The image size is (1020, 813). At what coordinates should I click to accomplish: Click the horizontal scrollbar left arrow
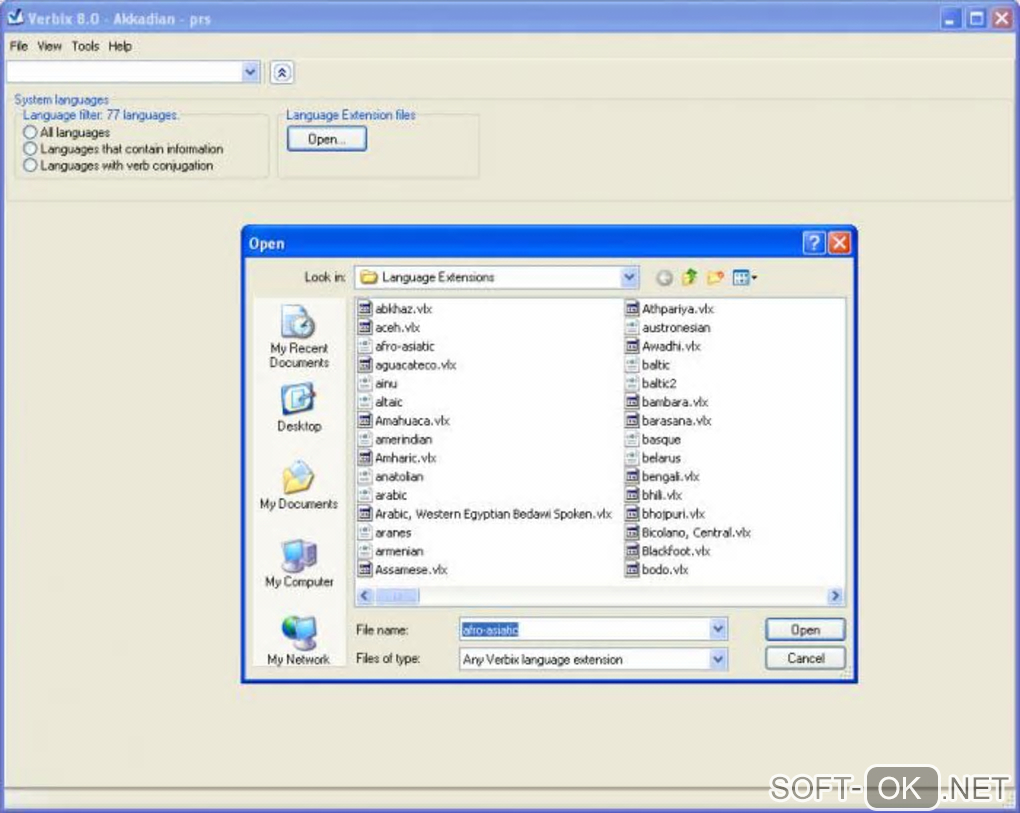point(366,595)
